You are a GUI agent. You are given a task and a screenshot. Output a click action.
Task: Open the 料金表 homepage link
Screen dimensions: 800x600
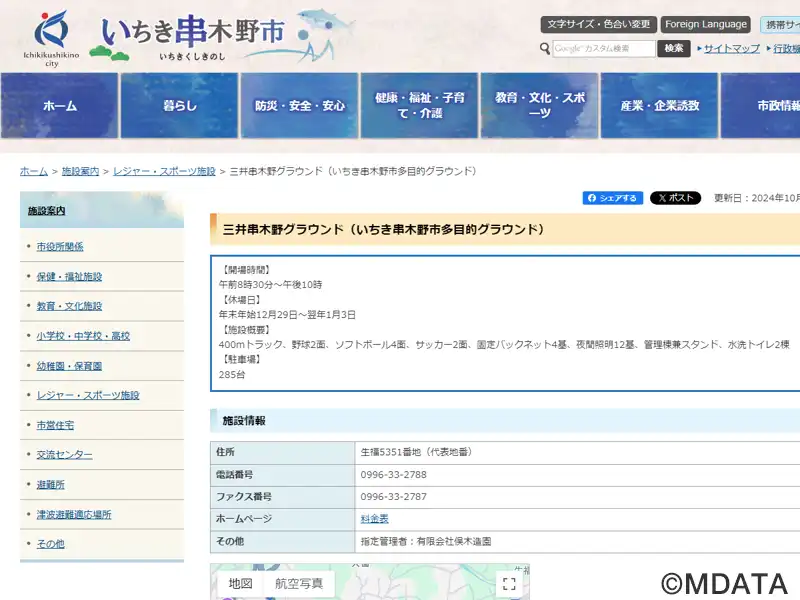click(x=374, y=519)
